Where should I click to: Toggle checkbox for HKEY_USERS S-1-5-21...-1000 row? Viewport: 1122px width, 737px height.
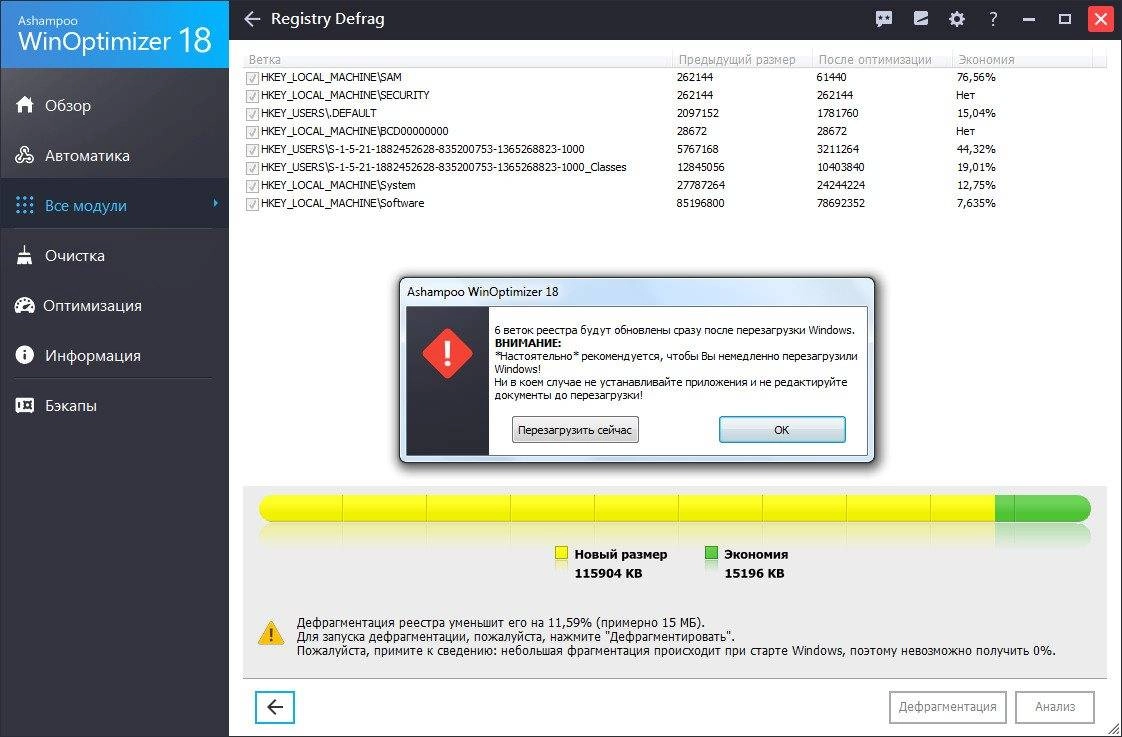click(x=252, y=150)
